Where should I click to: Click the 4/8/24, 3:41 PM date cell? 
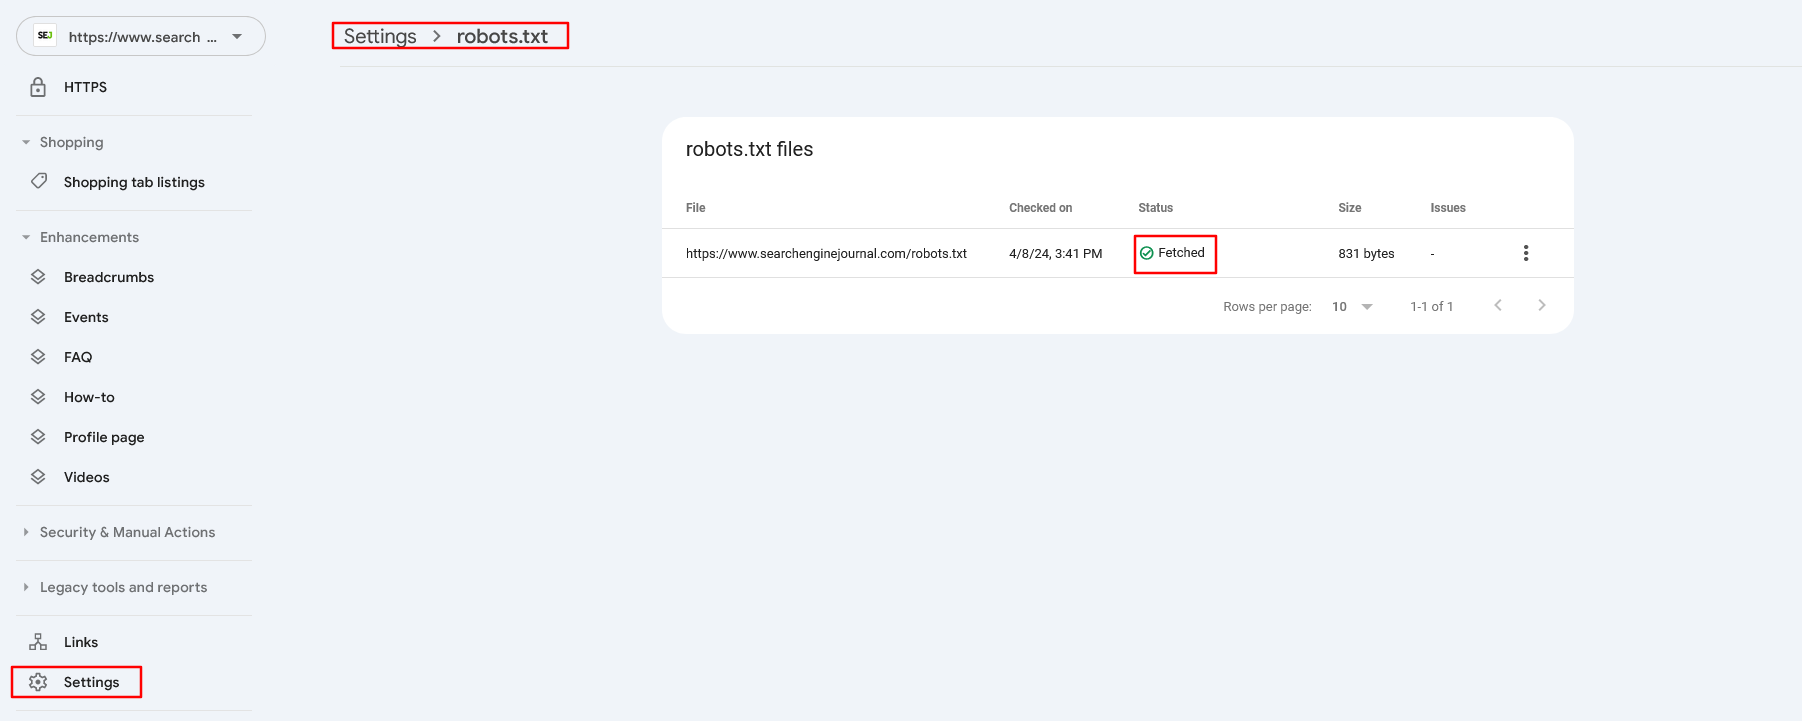coord(1055,253)
